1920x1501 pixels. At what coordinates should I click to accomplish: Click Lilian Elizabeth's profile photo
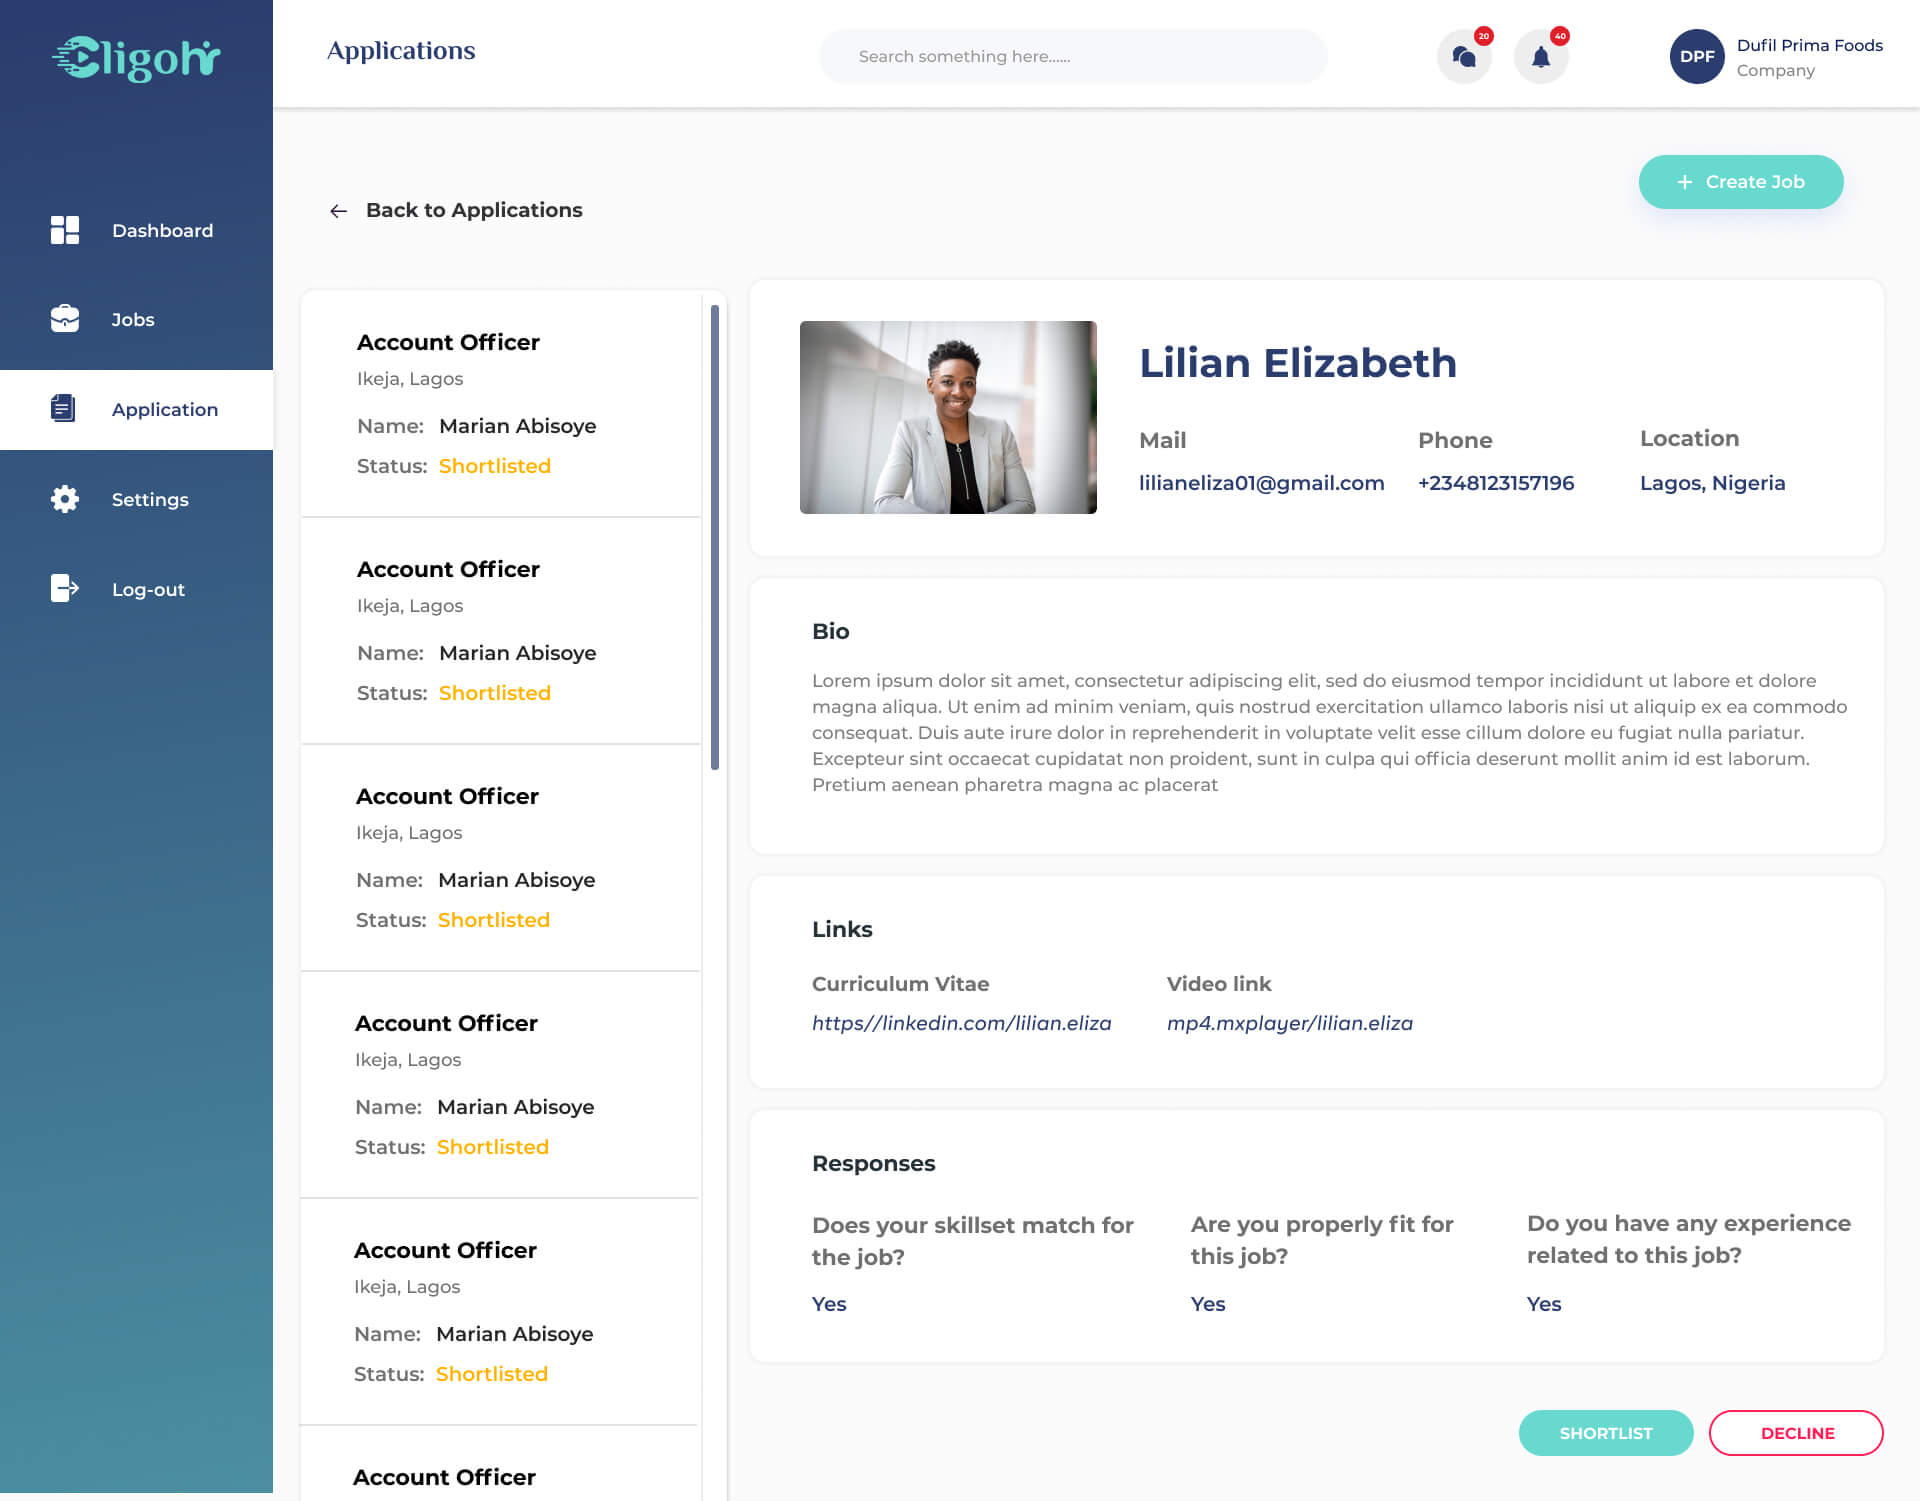click(948, 417)
